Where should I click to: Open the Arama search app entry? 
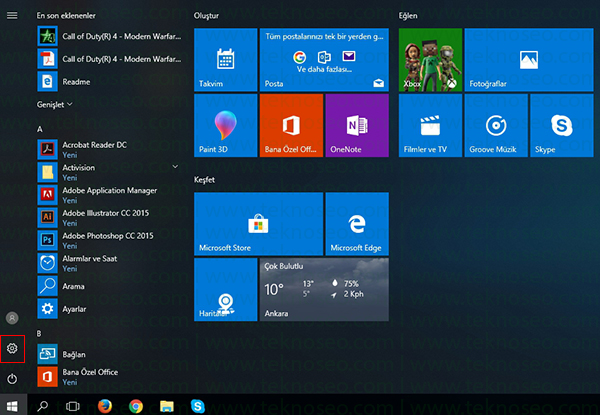(x=109, y=286)
